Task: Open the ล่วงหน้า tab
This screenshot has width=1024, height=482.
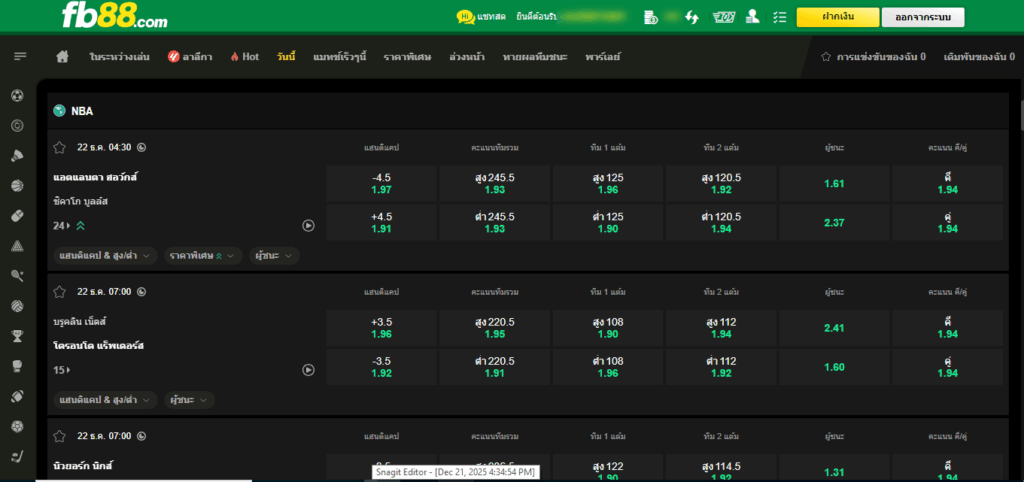Action: coord(467,57)
